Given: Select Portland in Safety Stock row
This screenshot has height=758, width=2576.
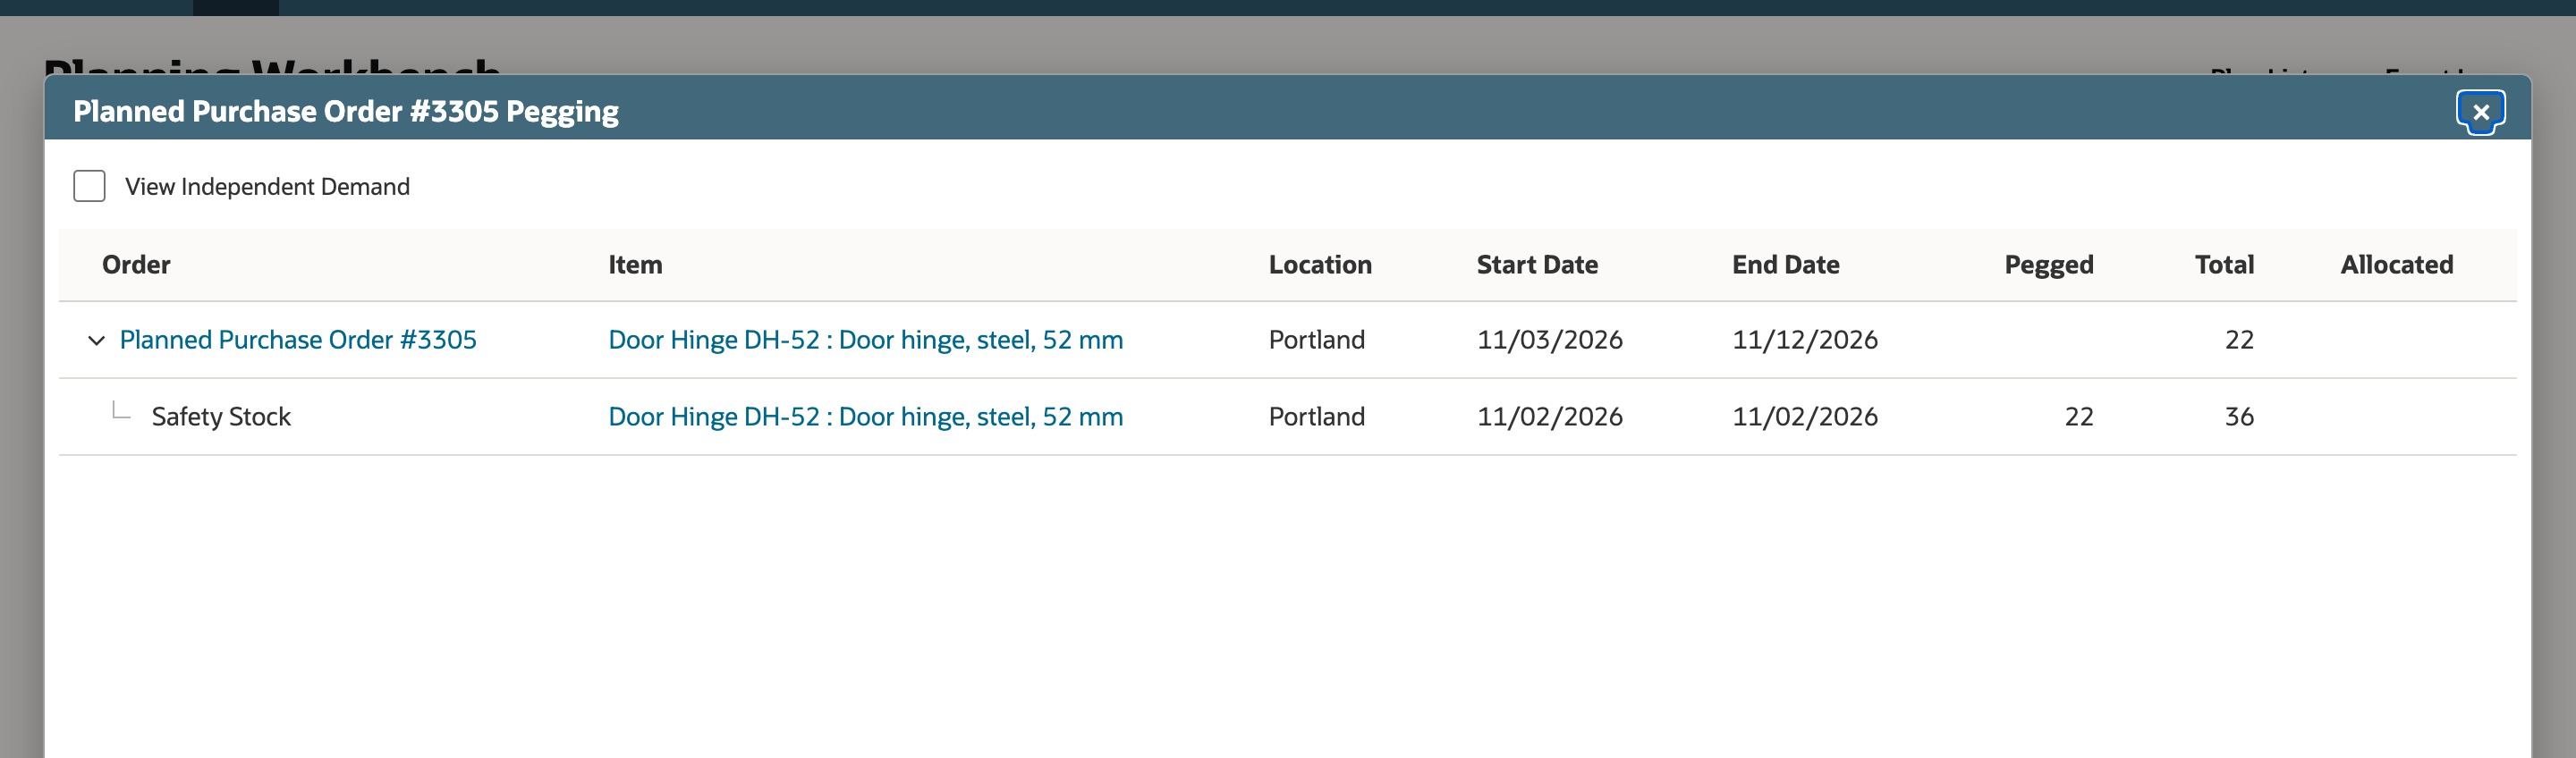Looking at the screenshot, I should pyautogui.click(x=1316, y=417).
